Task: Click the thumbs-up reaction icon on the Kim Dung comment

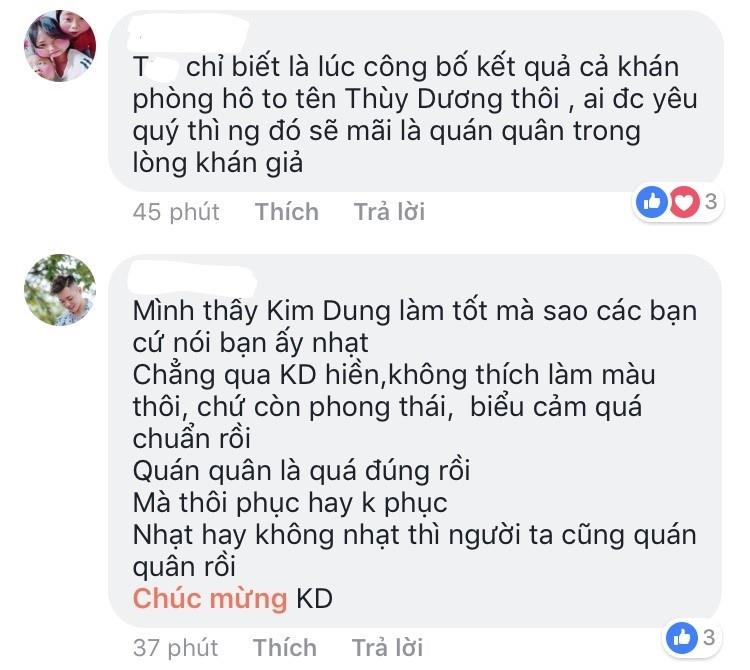Action: 682,637
